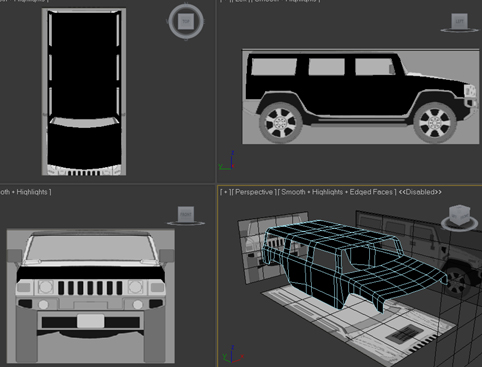The image size is (482, 367).
Task: Open the Perspective point-of-view label menu
Action: (x=254, y=192)
